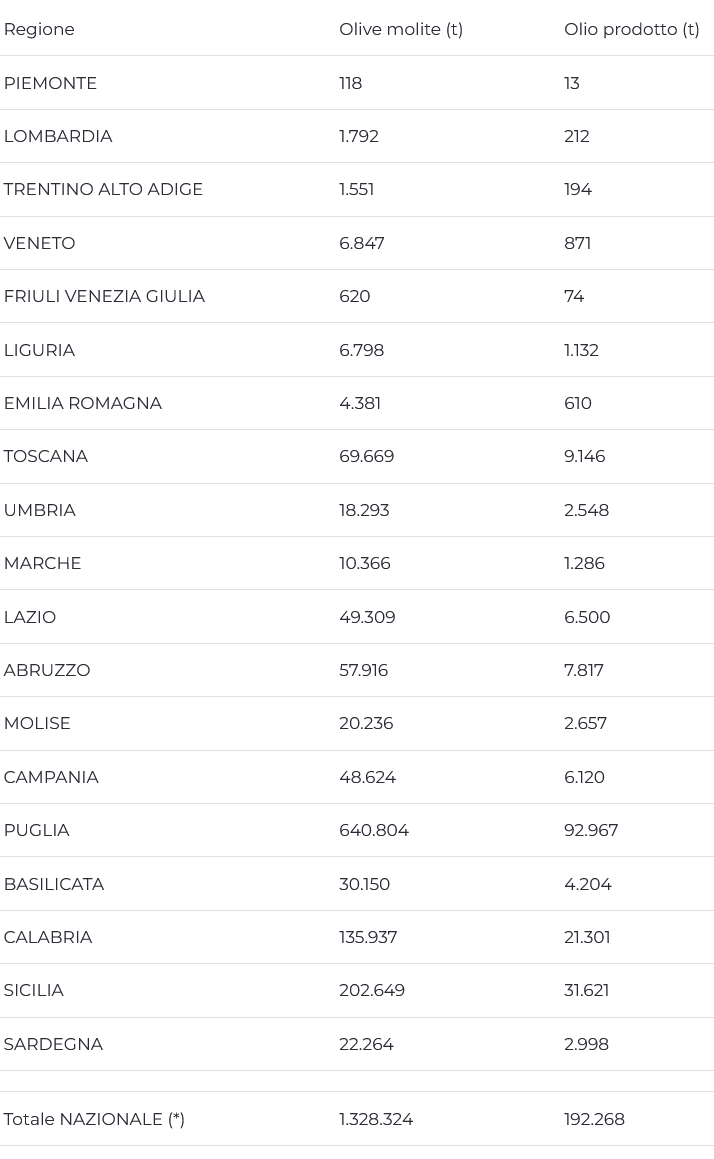Viewport: 714px width, 1159px height.
Task: Select the MARCHE region cell
Action: 42,563
